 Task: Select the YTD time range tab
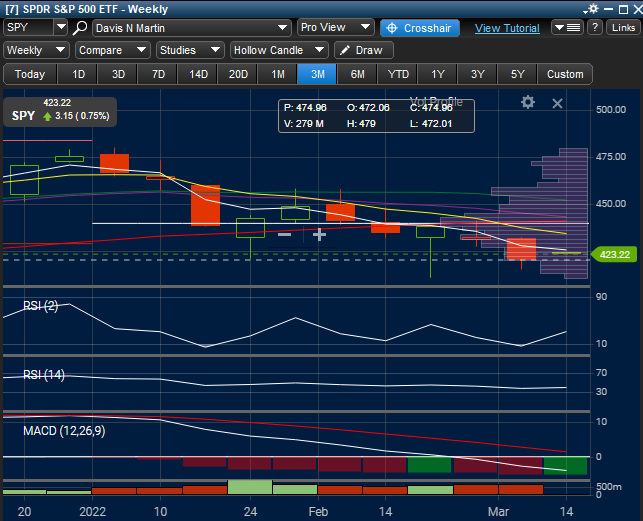(x=398, y=74)
